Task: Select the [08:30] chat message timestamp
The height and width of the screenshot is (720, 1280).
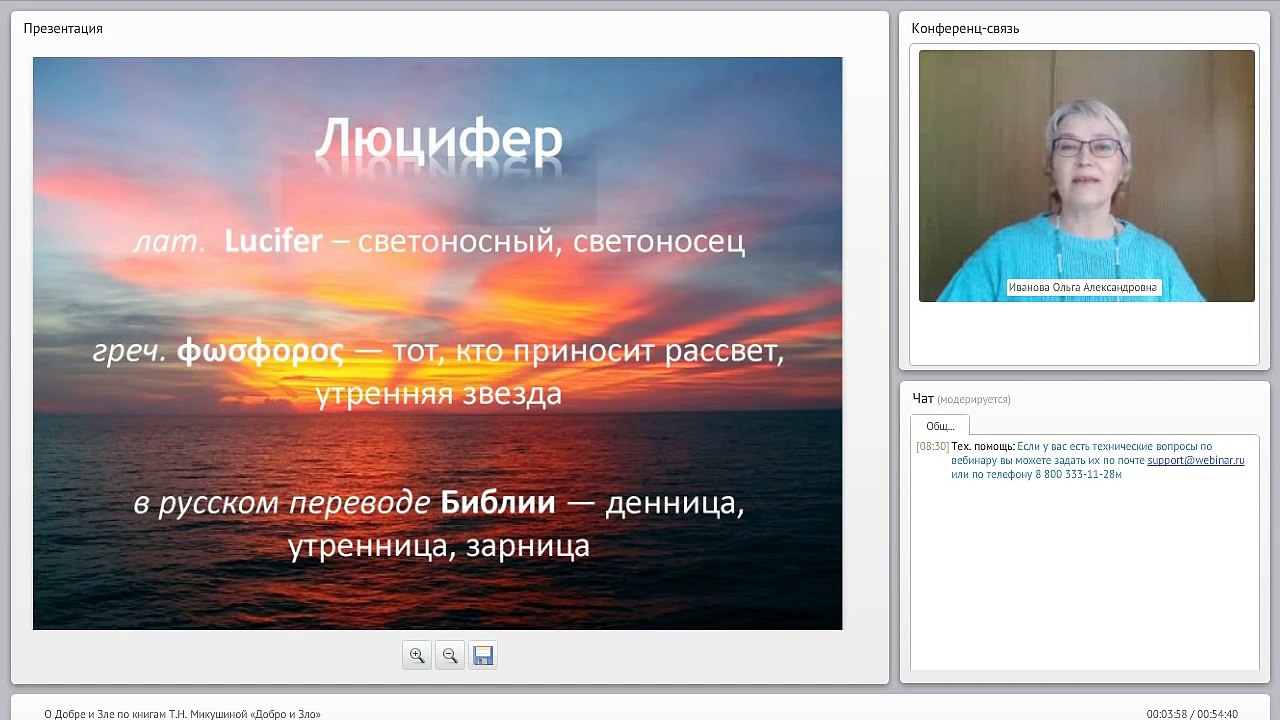Action: pos(932,446)
